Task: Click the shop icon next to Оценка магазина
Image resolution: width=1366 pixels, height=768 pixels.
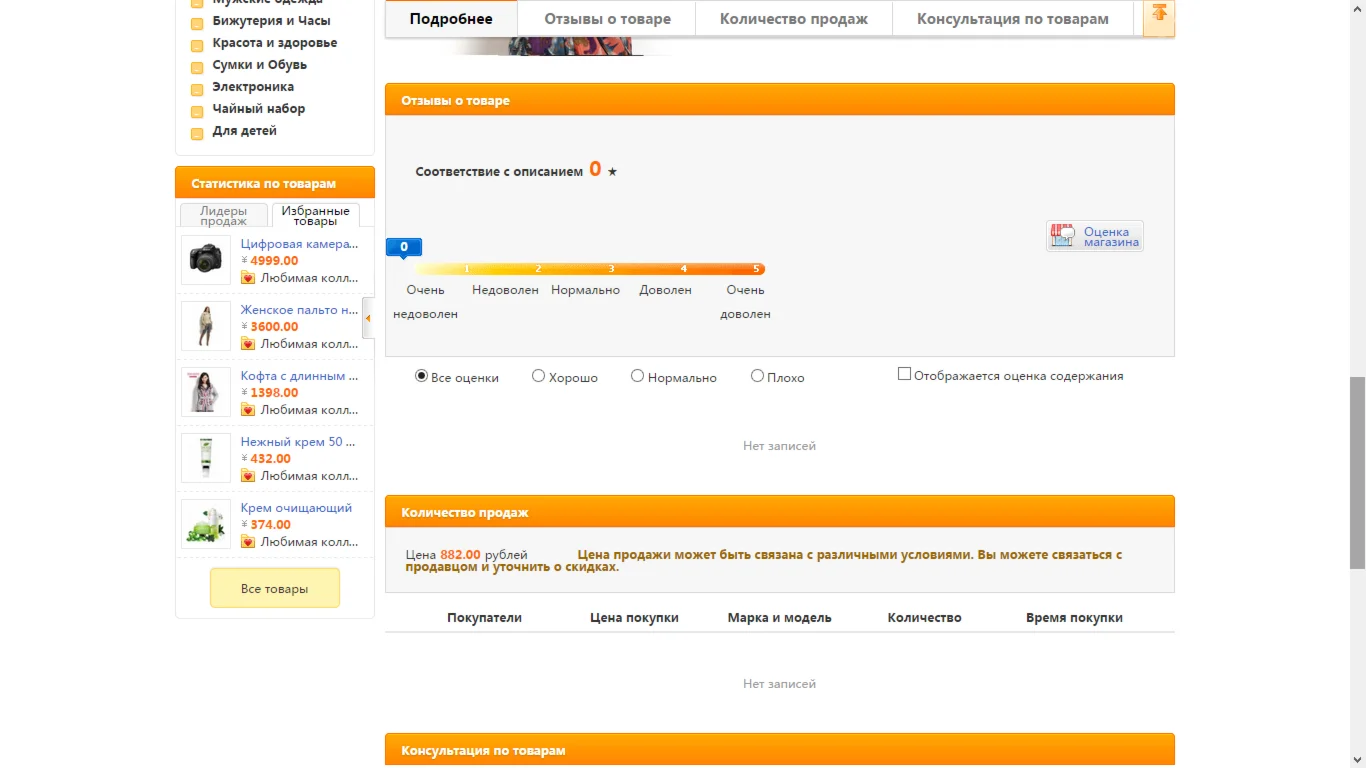Action: point(1062,236)
